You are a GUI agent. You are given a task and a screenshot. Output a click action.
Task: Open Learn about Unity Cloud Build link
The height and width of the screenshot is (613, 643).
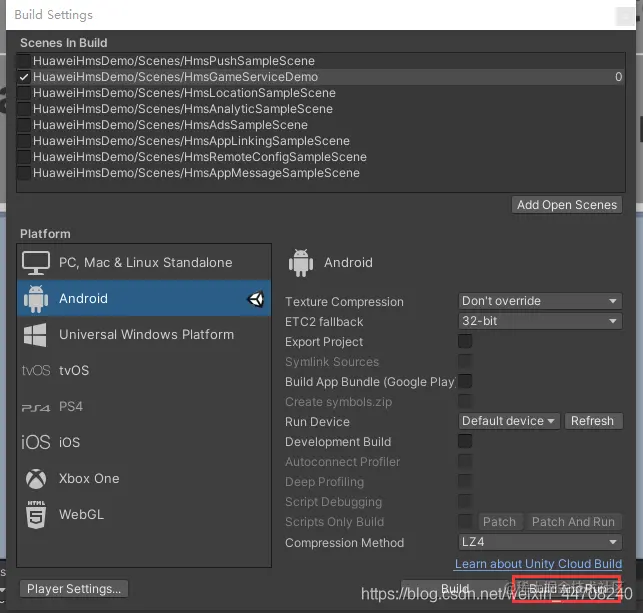click(x=538, y=564)
